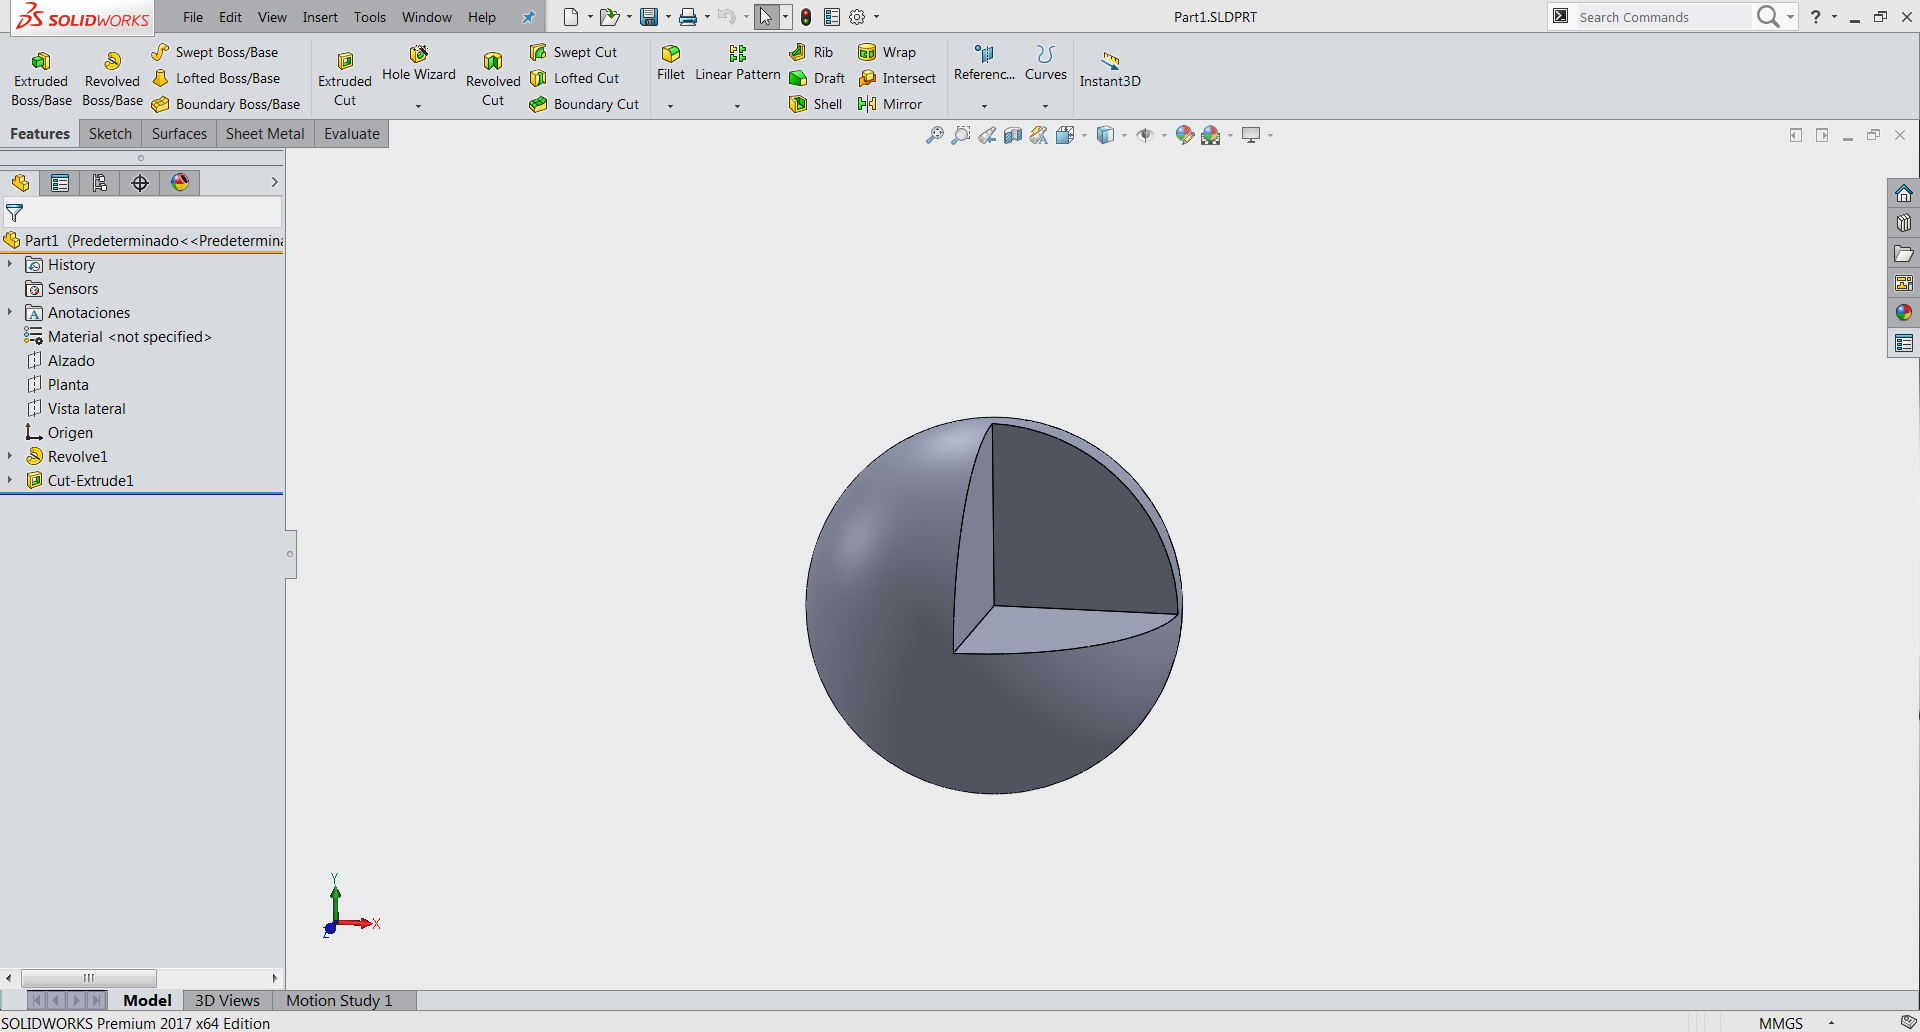Click the Zoom to Fit icon
Viewport: 1920px width, 1032px height.
934,135
